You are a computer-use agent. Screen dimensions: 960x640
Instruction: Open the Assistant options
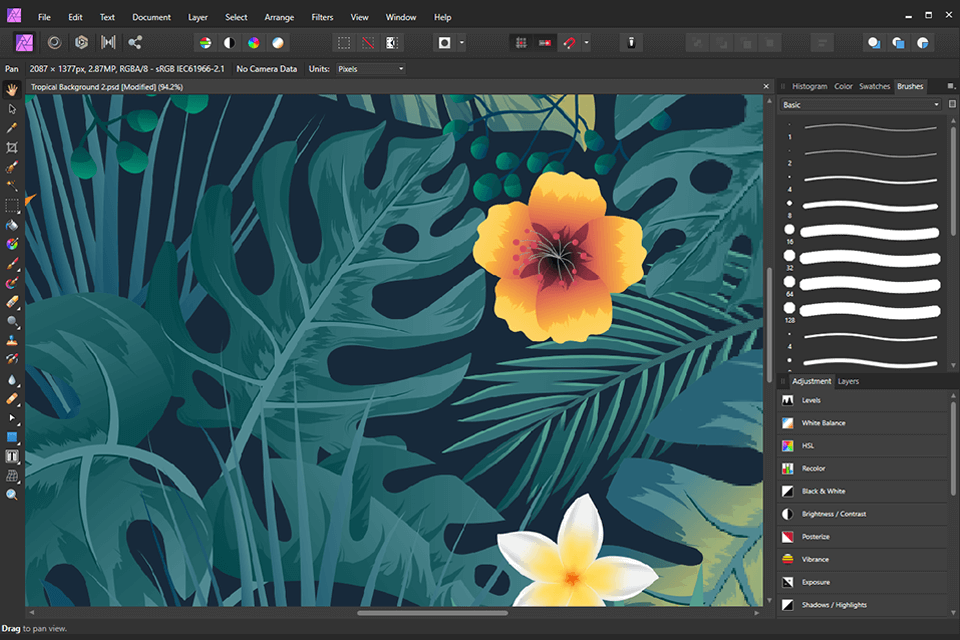[631, 43]
